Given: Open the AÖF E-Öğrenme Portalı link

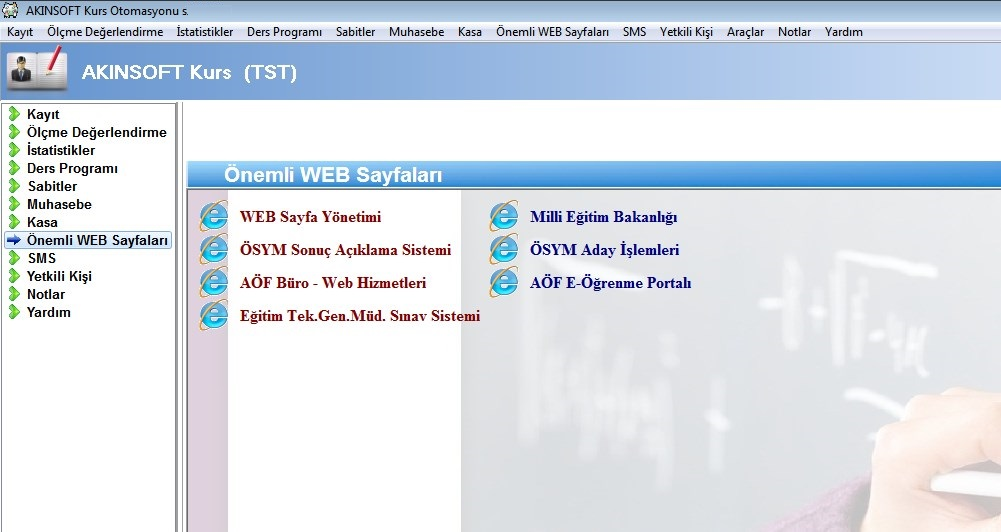Looking at the screenshot, I should pos(610,283).
